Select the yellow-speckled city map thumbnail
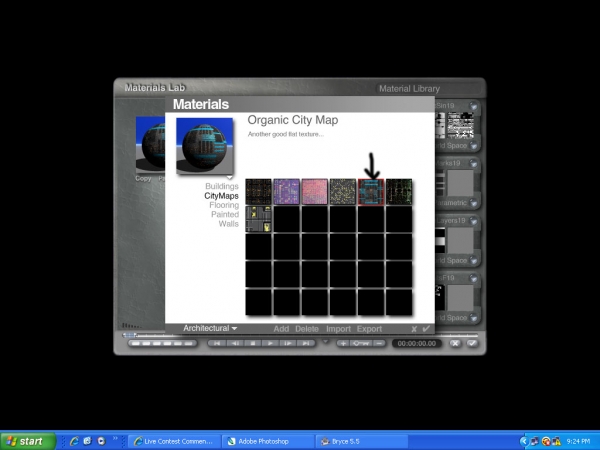600x450 pixels. (342, 191)
